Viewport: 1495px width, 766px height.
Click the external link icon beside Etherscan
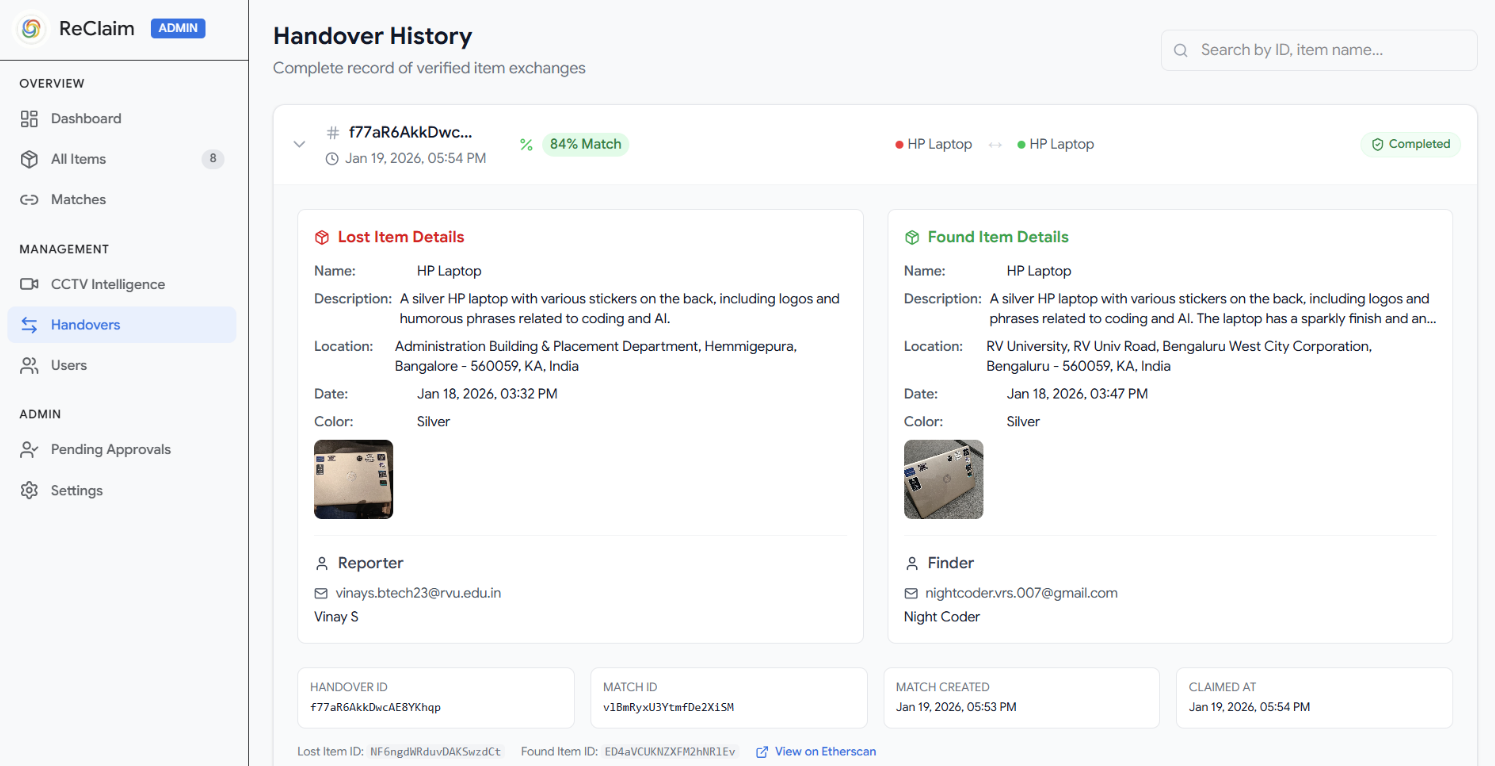tap(762, 752)
